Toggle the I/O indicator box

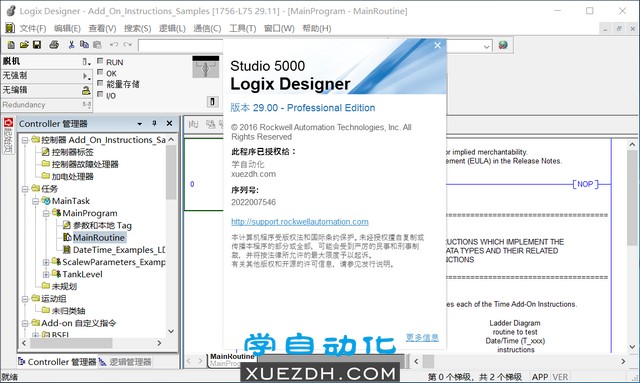100,94
